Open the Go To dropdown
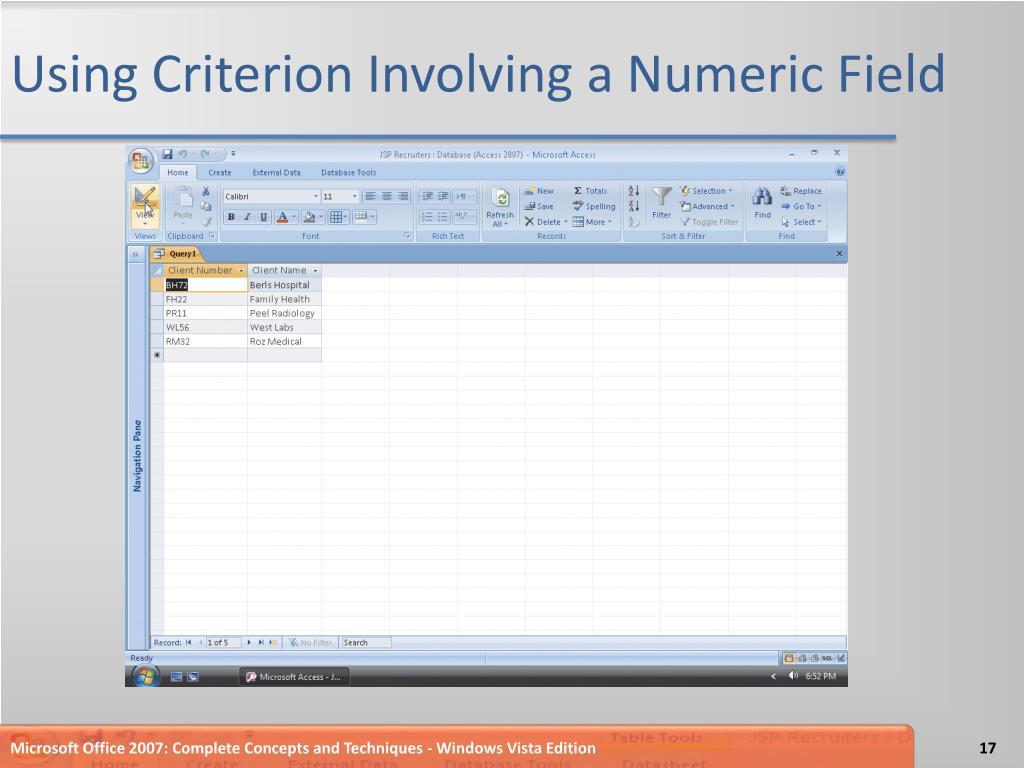The height and width of the screenshot is (768, 1024). pos(801,206)
